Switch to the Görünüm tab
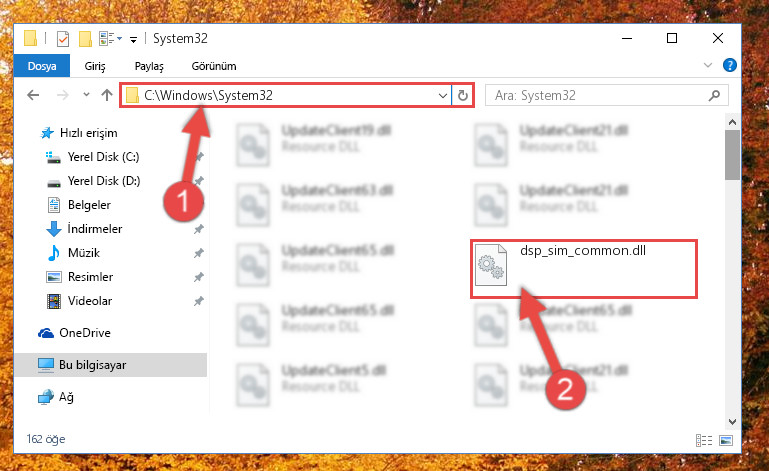The width and height of the screenshot is (769, 471). [x=214, y=66]
